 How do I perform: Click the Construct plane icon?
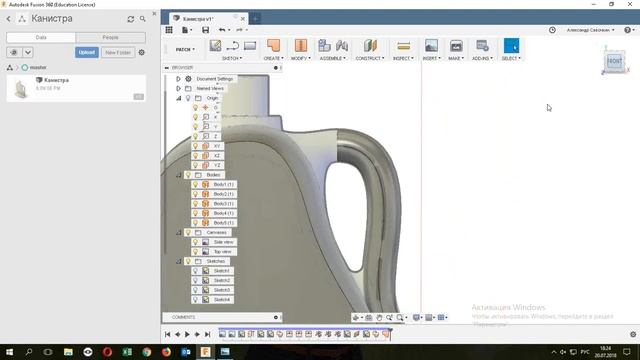click(370, 46)
